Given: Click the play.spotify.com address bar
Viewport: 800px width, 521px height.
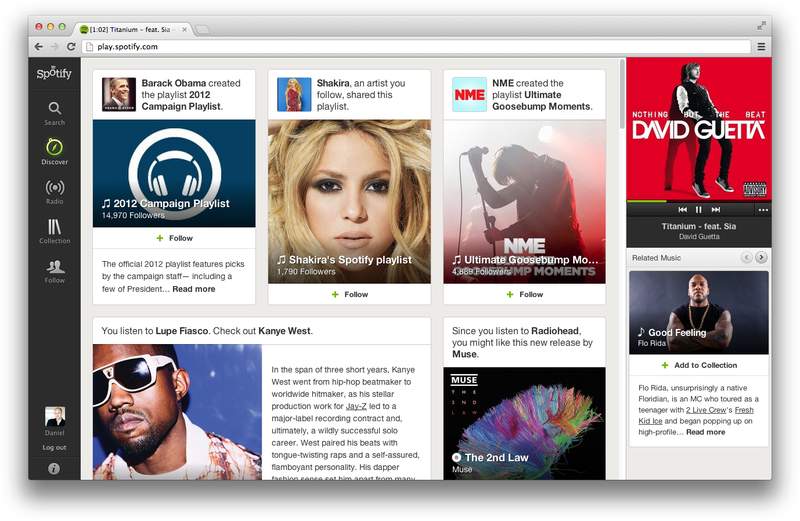Looking at the screenshot, I should pyautogui.click(x=417, y=46).
